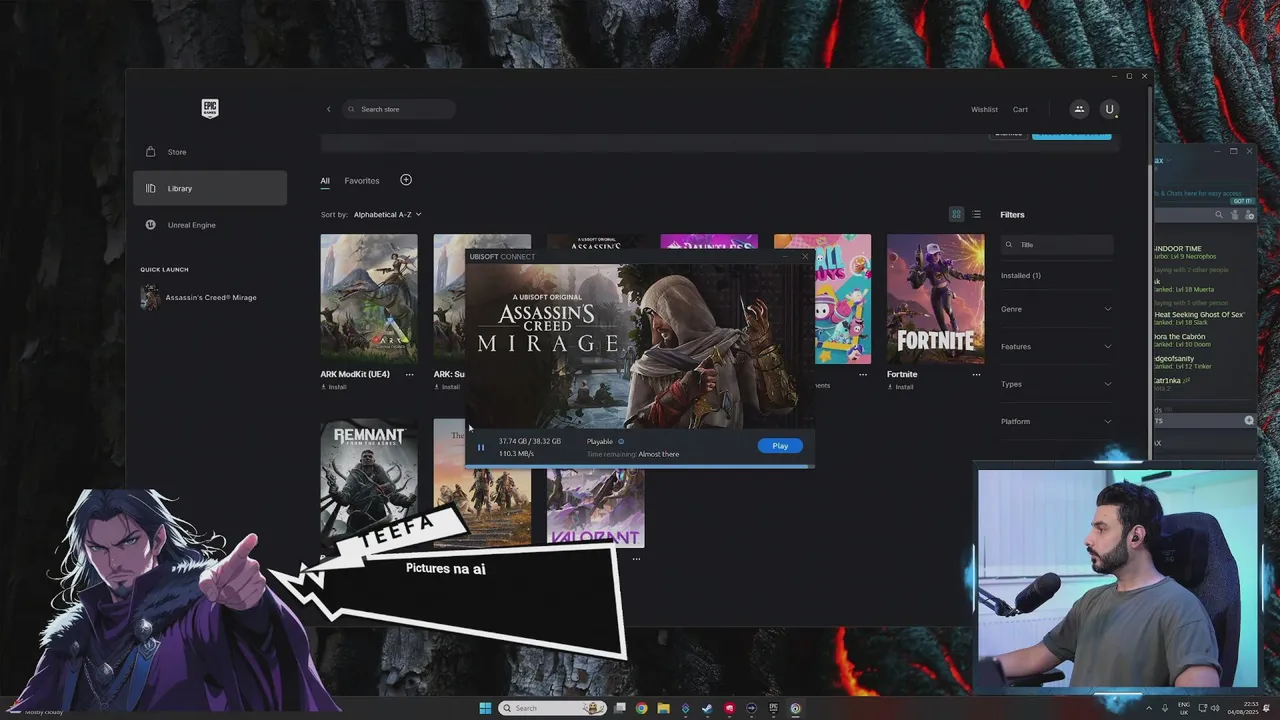Open the user profile avatar U

coord(1109,109)
